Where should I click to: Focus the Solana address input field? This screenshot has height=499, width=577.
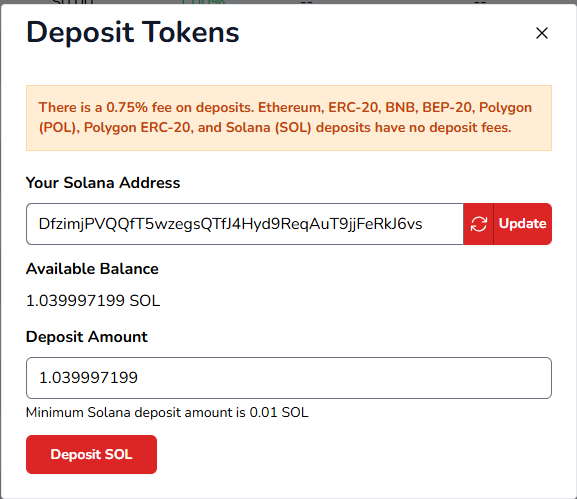point(245,224)
